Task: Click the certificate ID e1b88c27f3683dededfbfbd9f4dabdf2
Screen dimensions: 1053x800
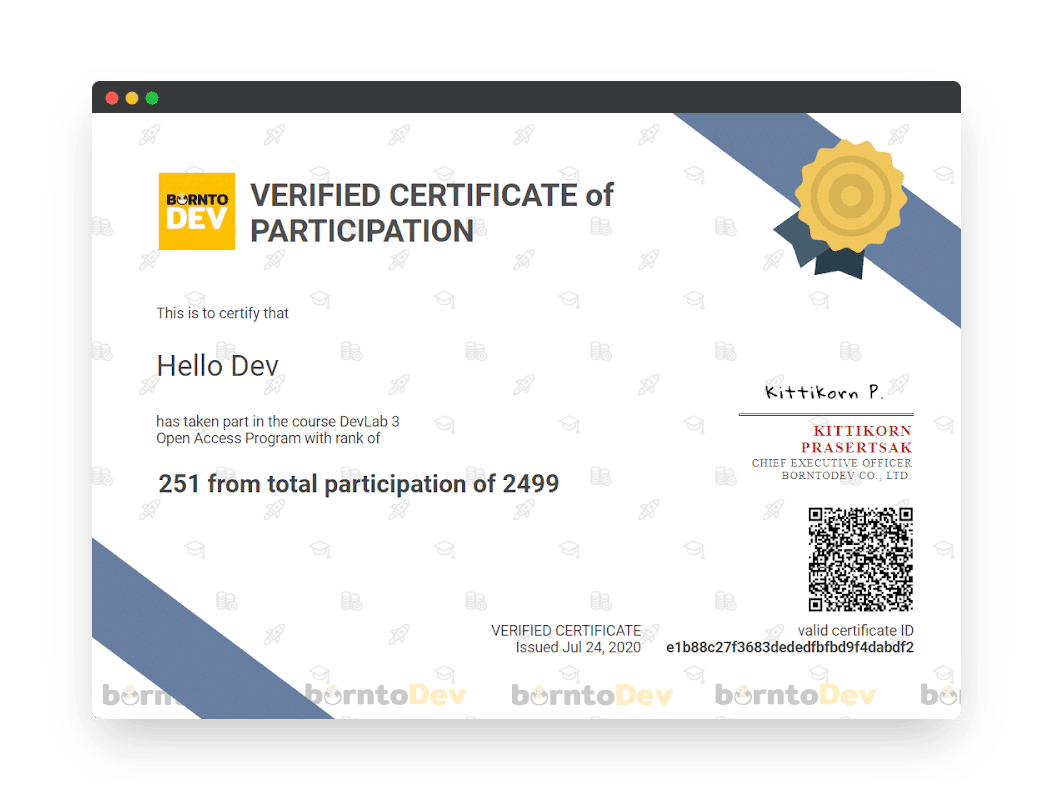Action: coord(790,648)
